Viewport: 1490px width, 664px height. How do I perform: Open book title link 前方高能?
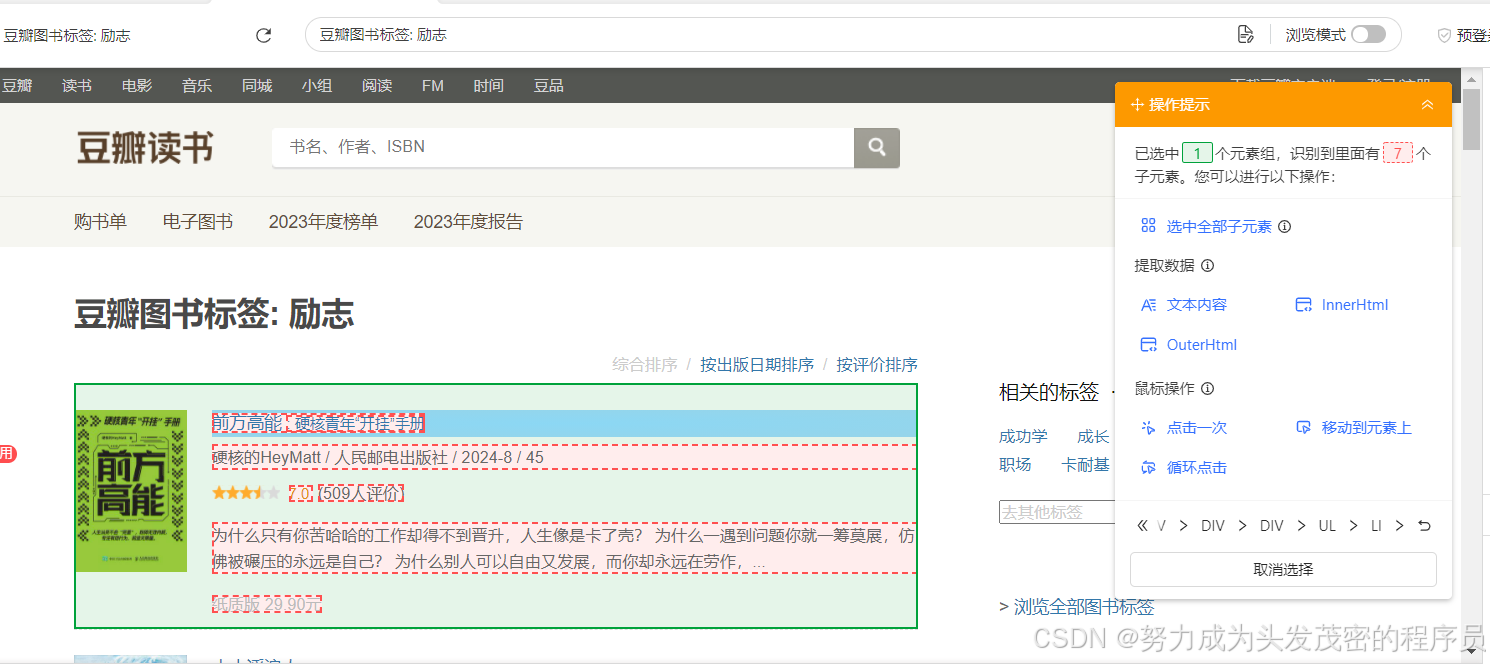pos(318,424)
